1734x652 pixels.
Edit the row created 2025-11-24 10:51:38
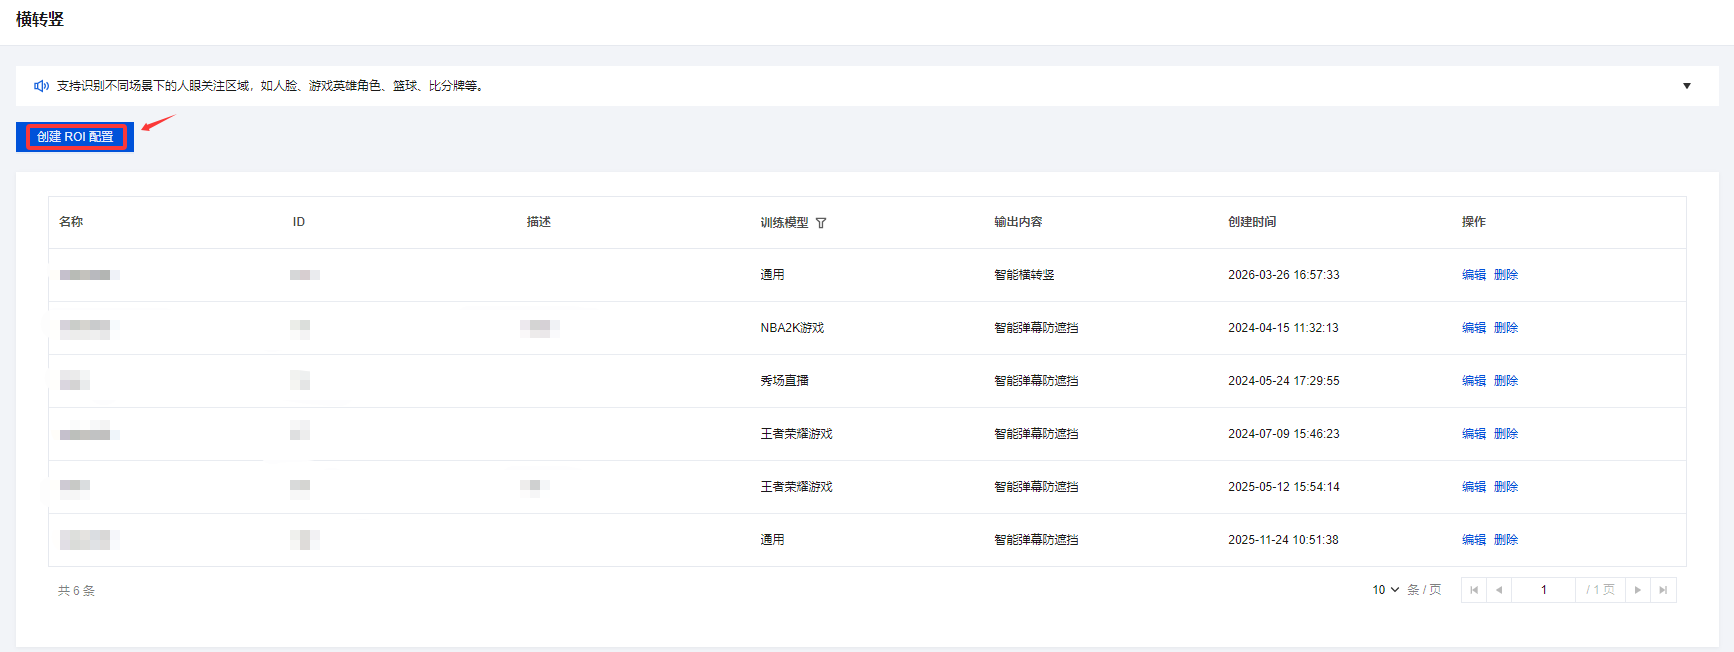(1474, 540)
